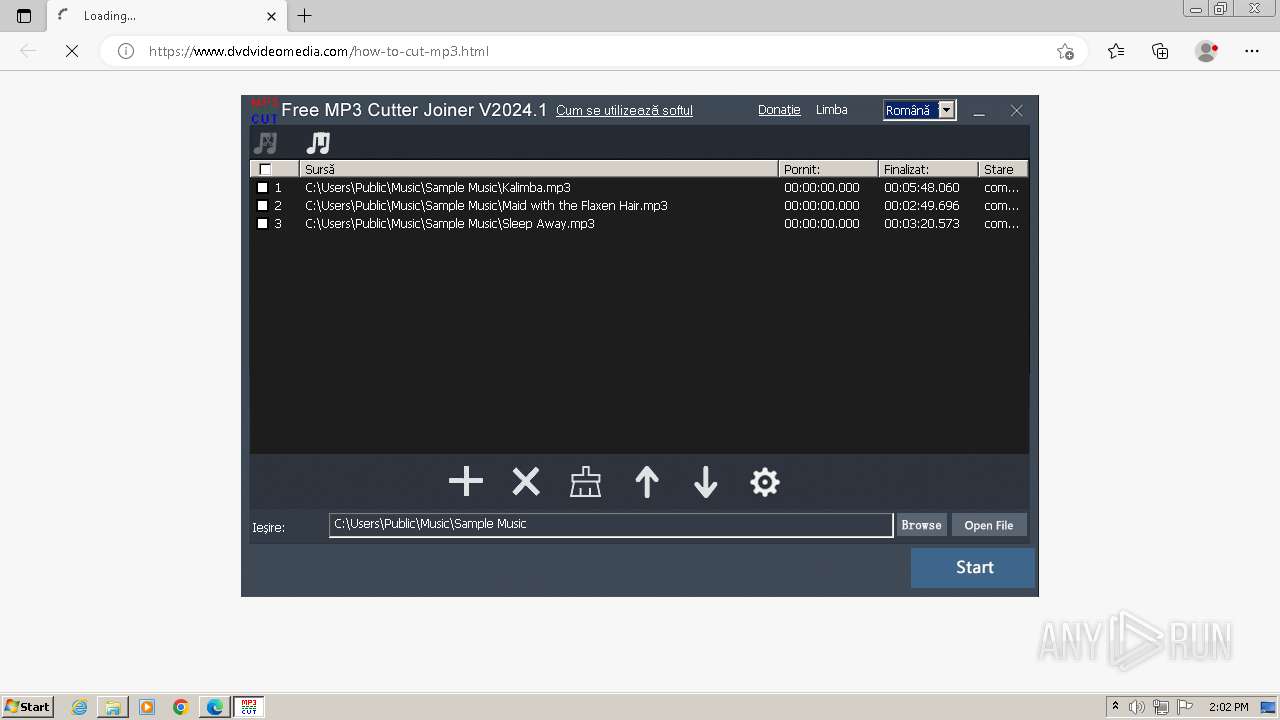Click the Finalizat column header
The height and width of the screenshot is (720, 1280).
click(928, 169)
